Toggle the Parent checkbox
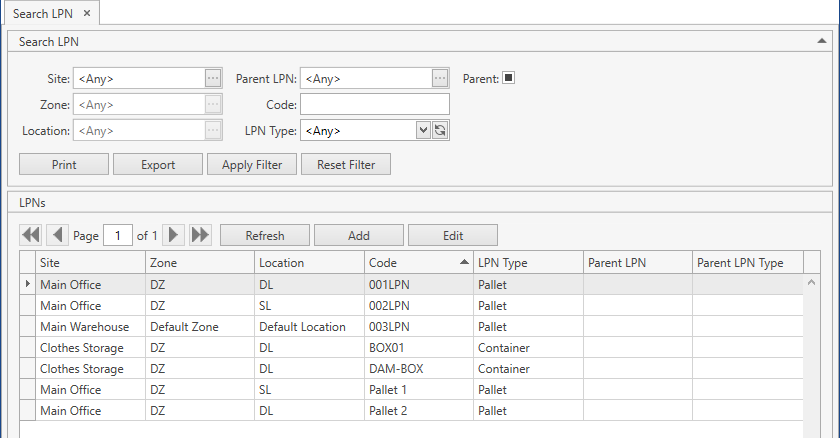The image size is (840, 438). [508, 78]
